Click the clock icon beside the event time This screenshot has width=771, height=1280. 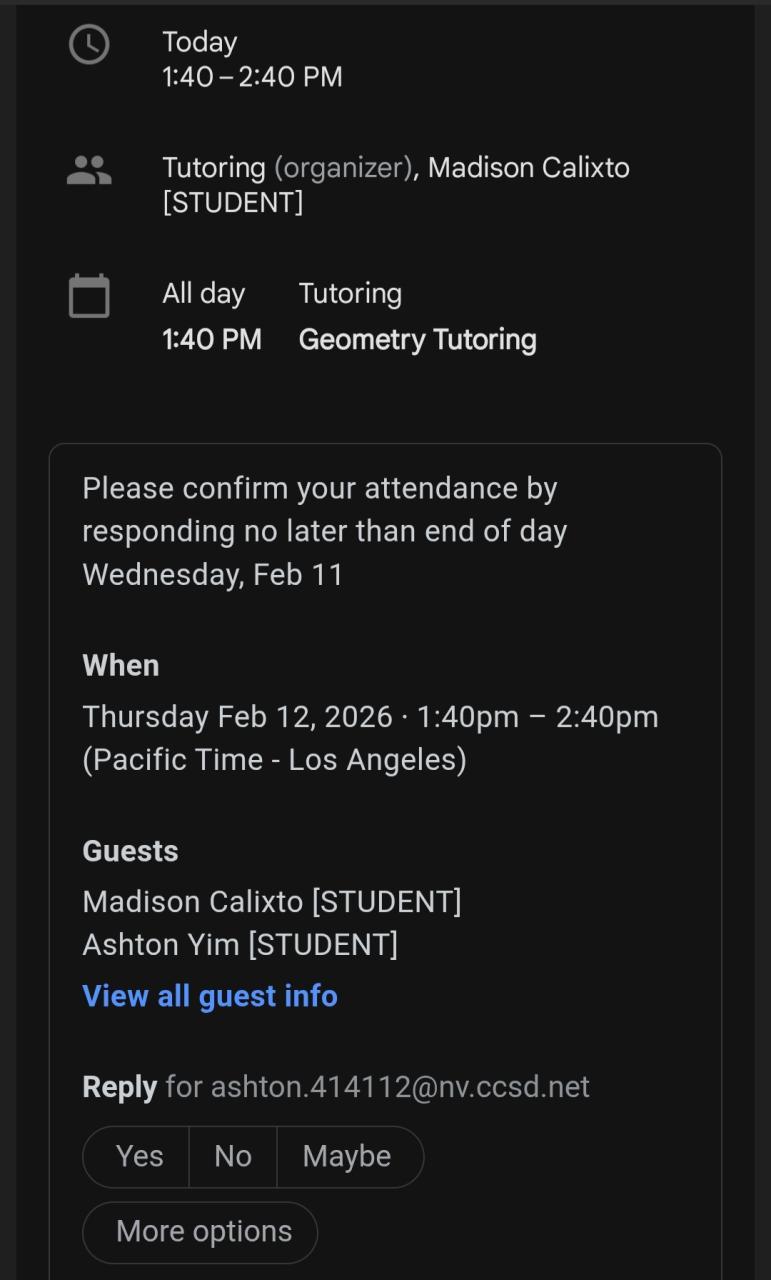[89, 45]
